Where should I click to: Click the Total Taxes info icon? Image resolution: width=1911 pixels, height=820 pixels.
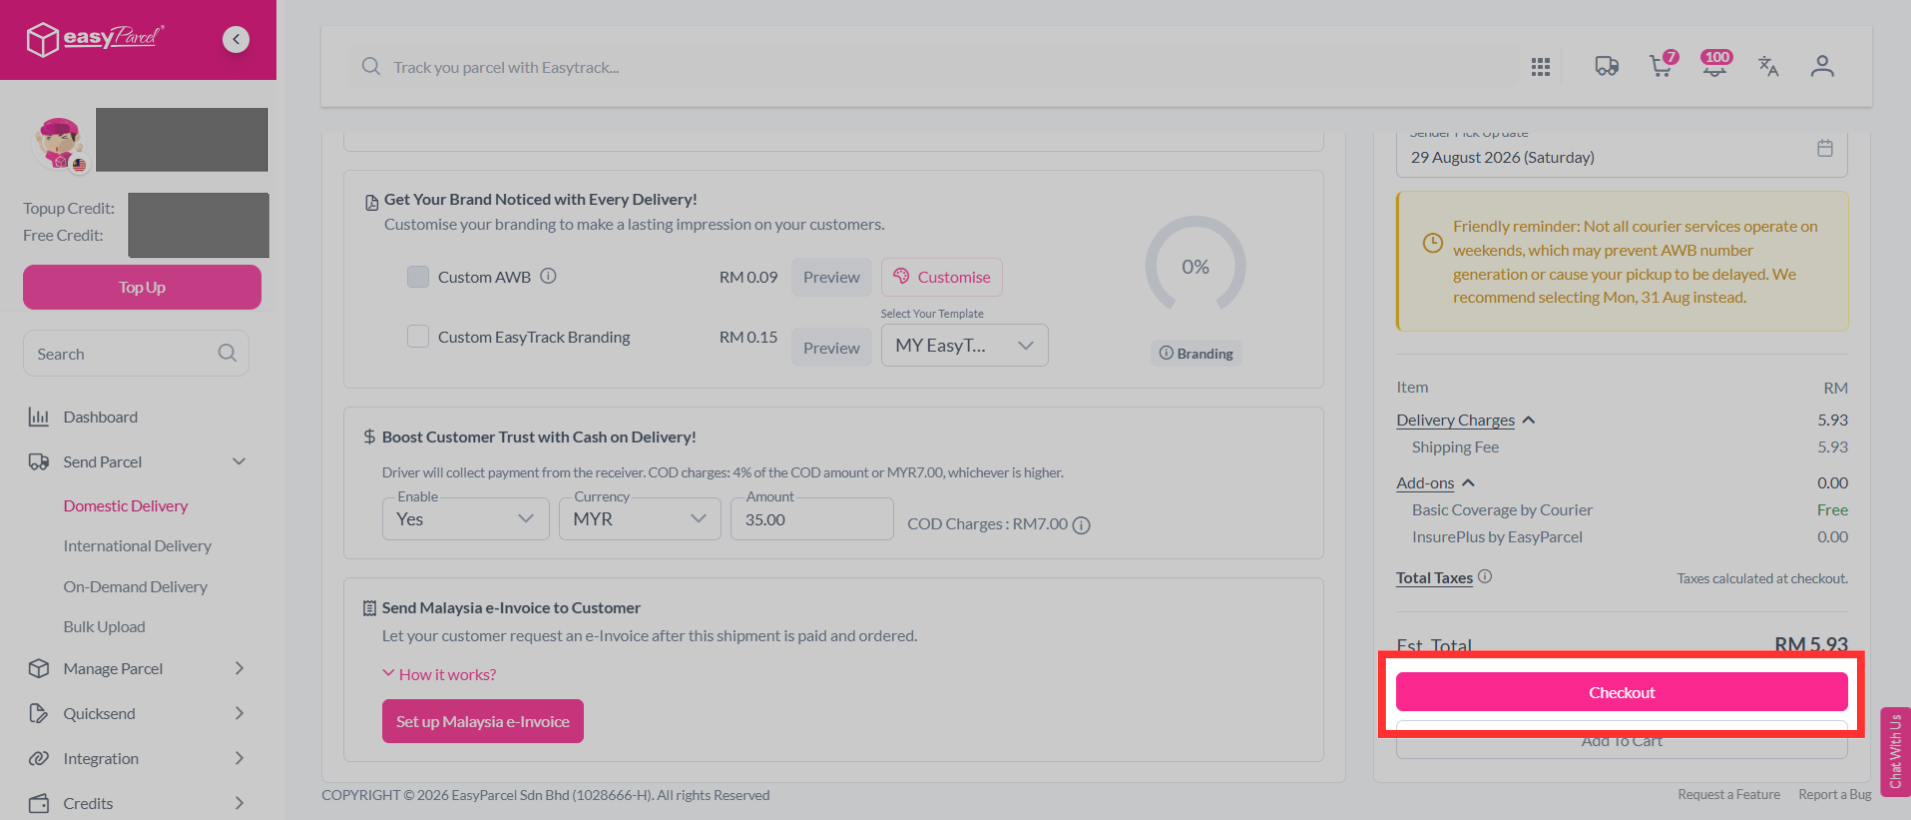1485,576
